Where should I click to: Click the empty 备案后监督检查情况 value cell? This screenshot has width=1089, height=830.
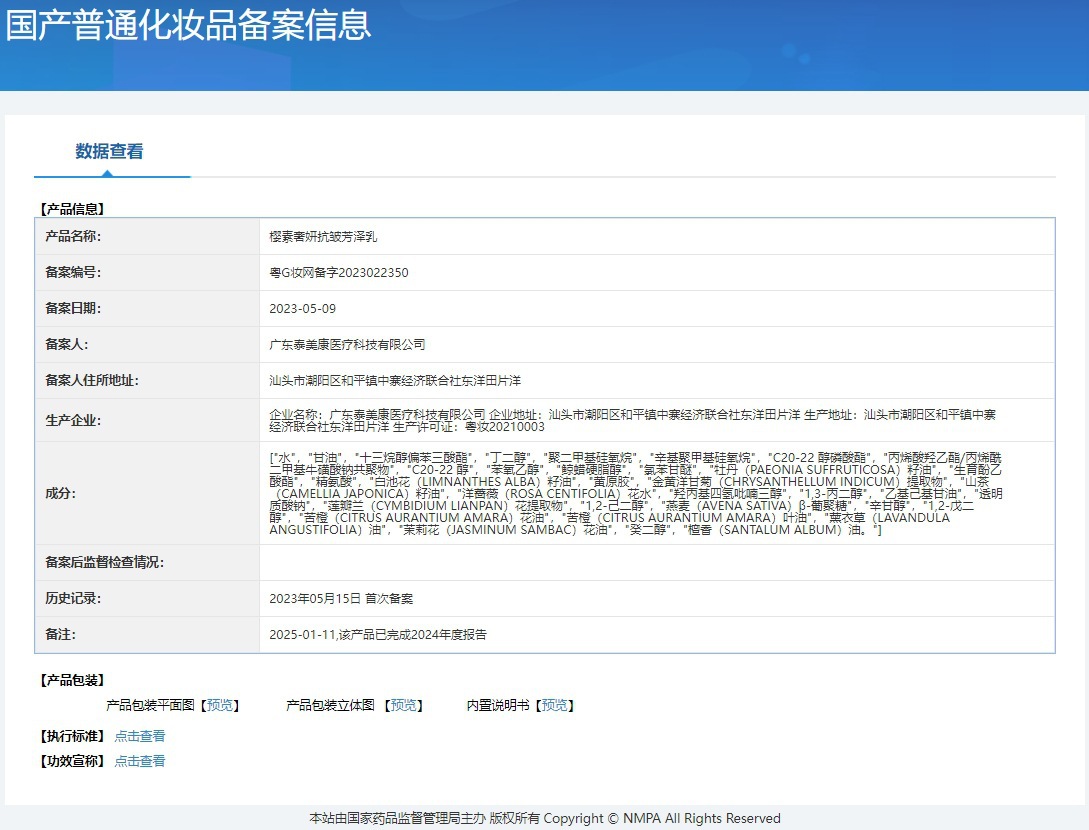[x=656, y=563]
